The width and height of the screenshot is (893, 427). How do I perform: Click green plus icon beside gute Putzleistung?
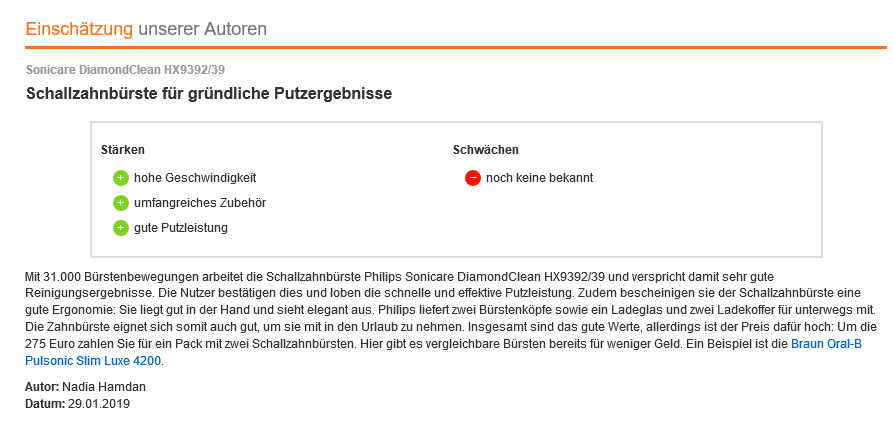coord(121,228)
